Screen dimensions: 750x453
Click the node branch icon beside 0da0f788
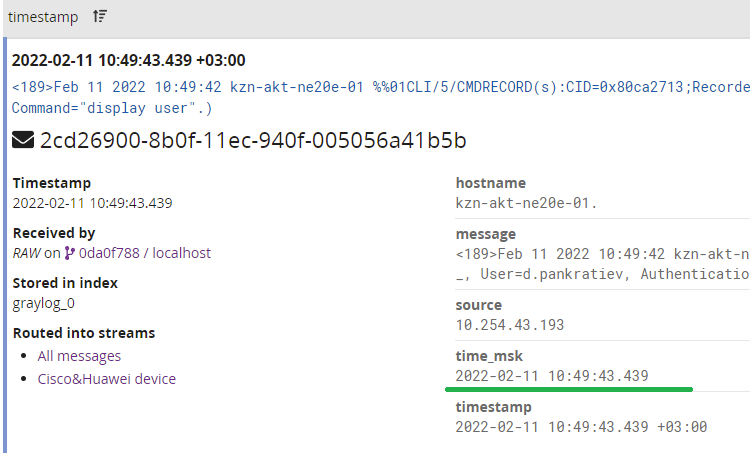pos(69,253)
